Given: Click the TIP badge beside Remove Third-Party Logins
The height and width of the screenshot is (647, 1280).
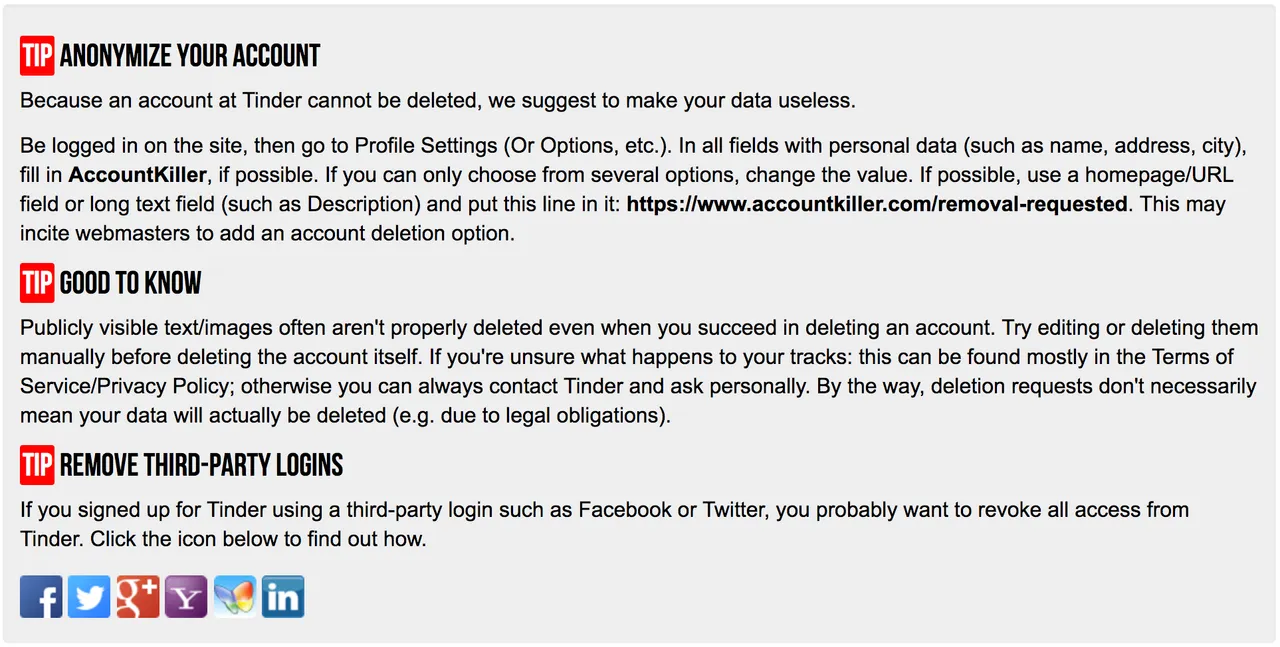Looking at the screenshot, I should click(37, 465).
